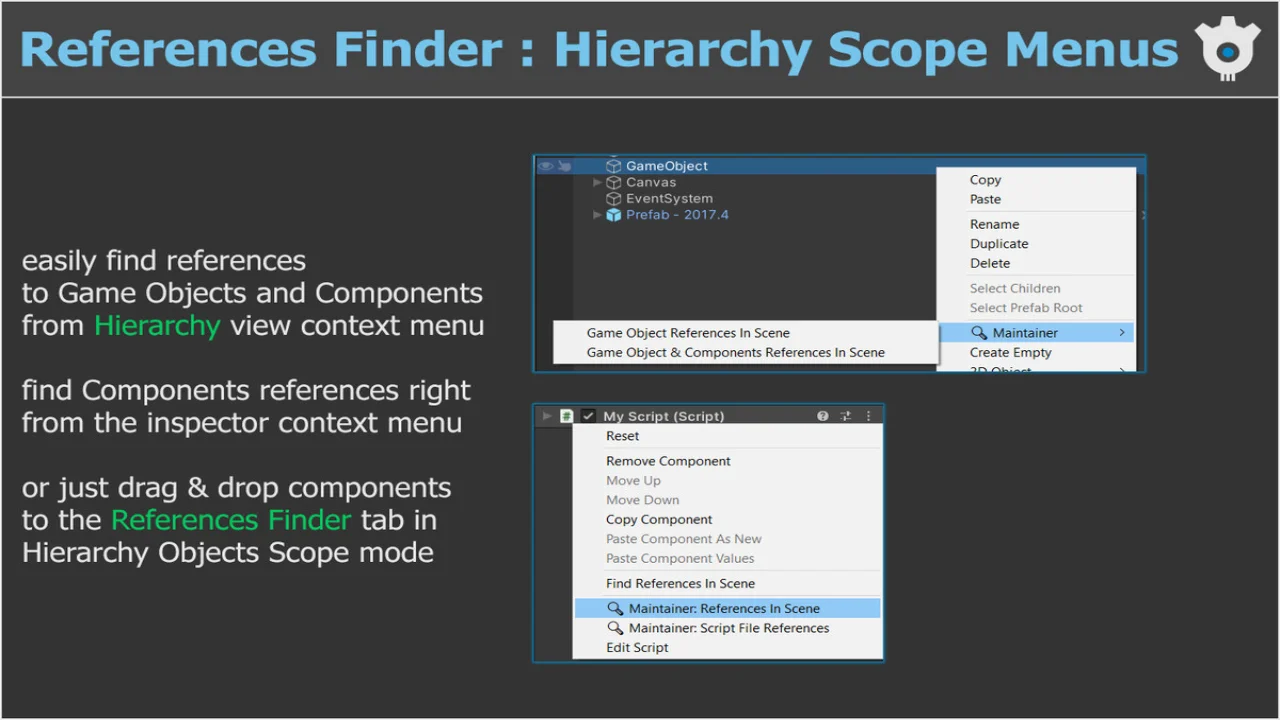Toggle GameObject picking hand icon
Image resolution: width=1280 pixels, height=720 pixels.
(x=565, y=166)
